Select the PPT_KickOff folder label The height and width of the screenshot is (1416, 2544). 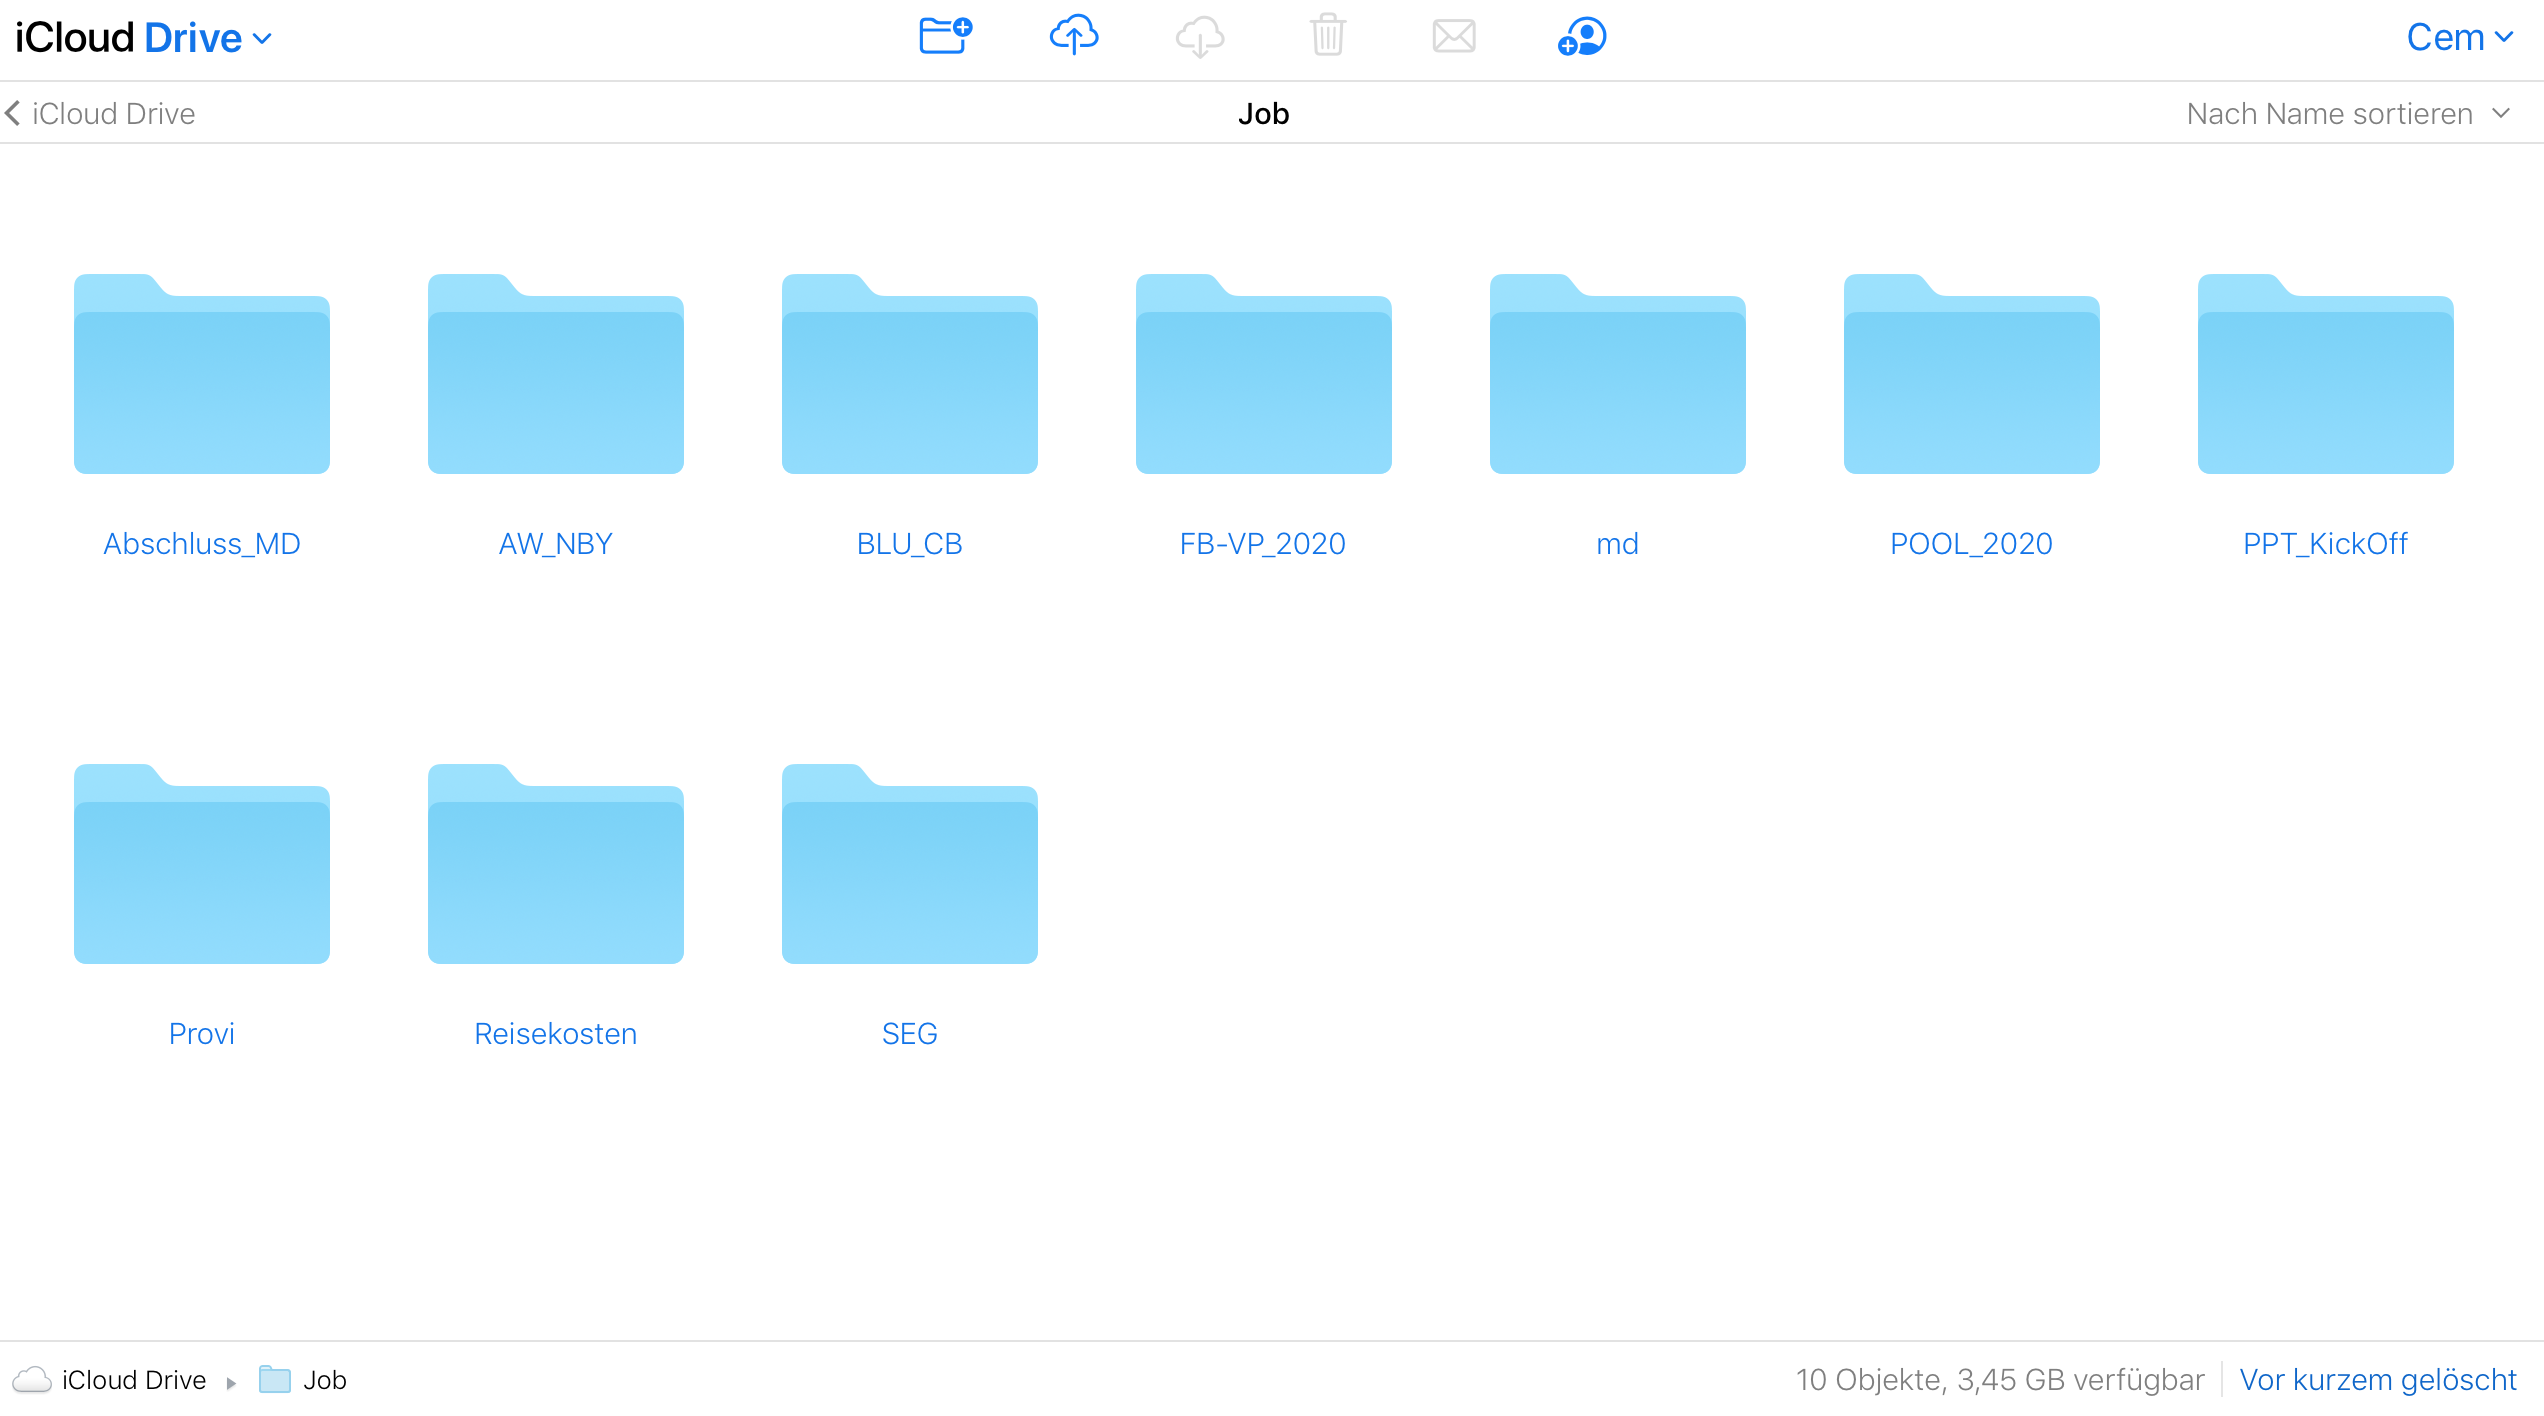2325,544
